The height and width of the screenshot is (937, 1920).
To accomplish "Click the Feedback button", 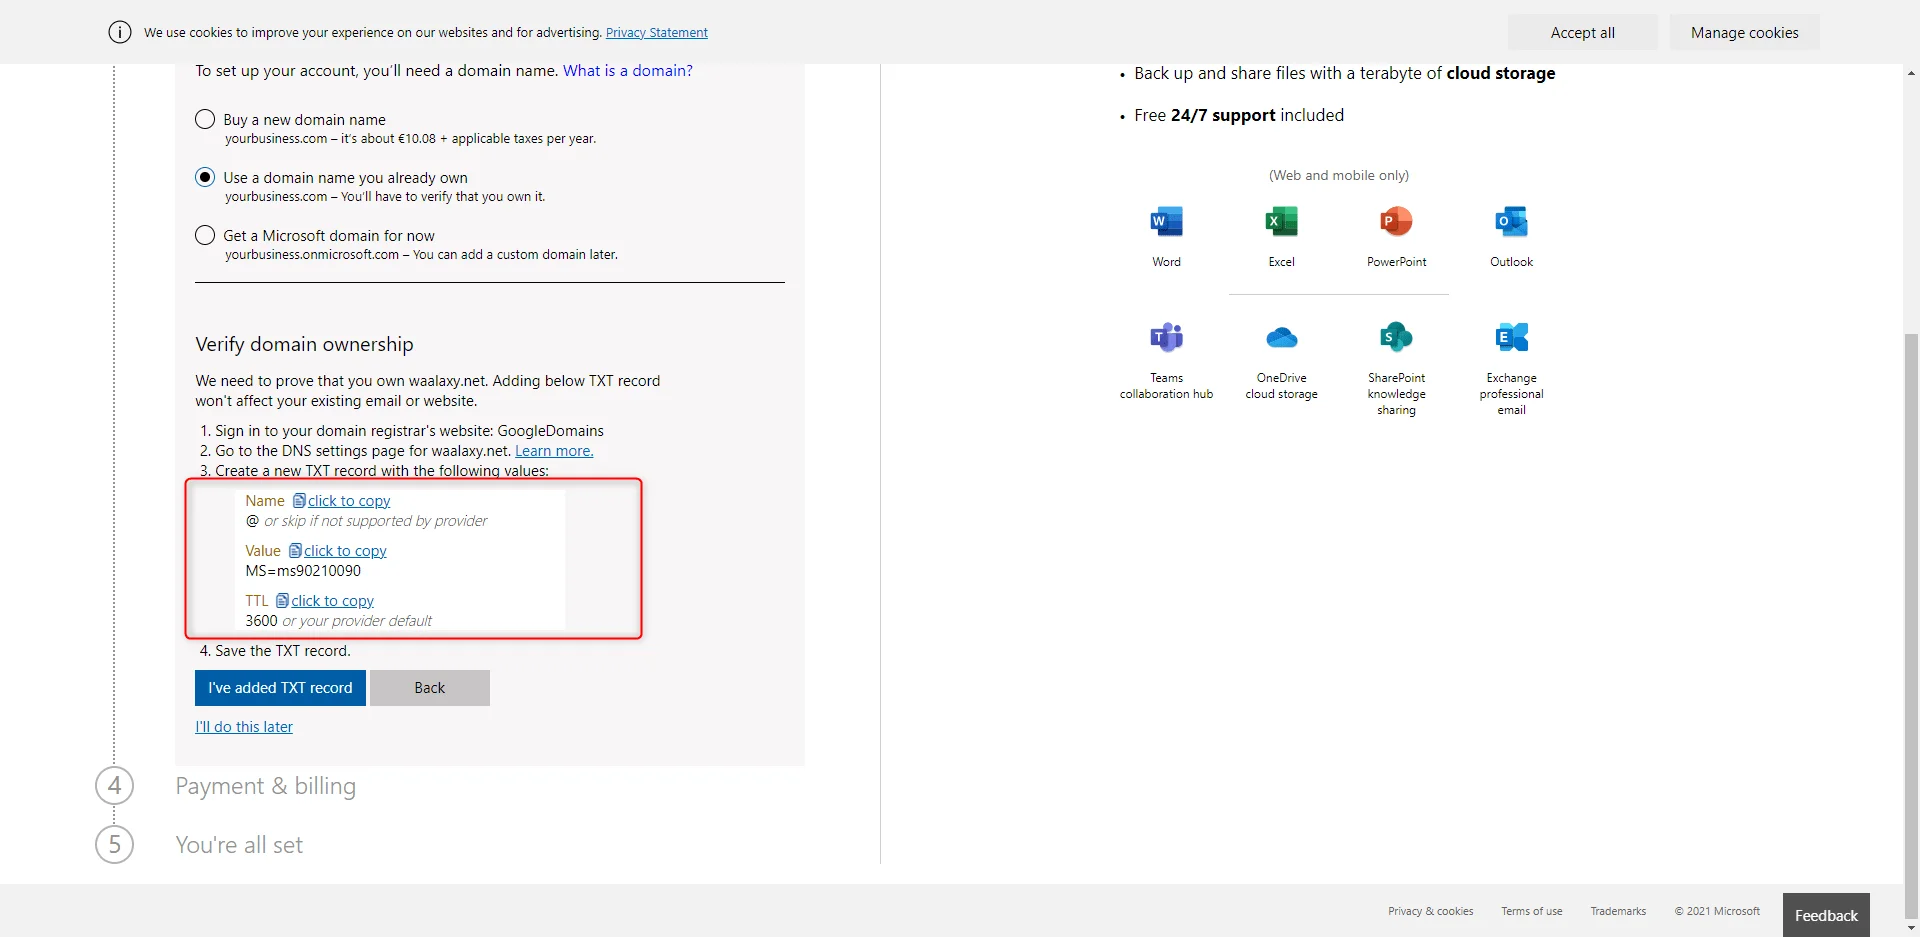I will pyautogui.click(x=1826, y=915).
